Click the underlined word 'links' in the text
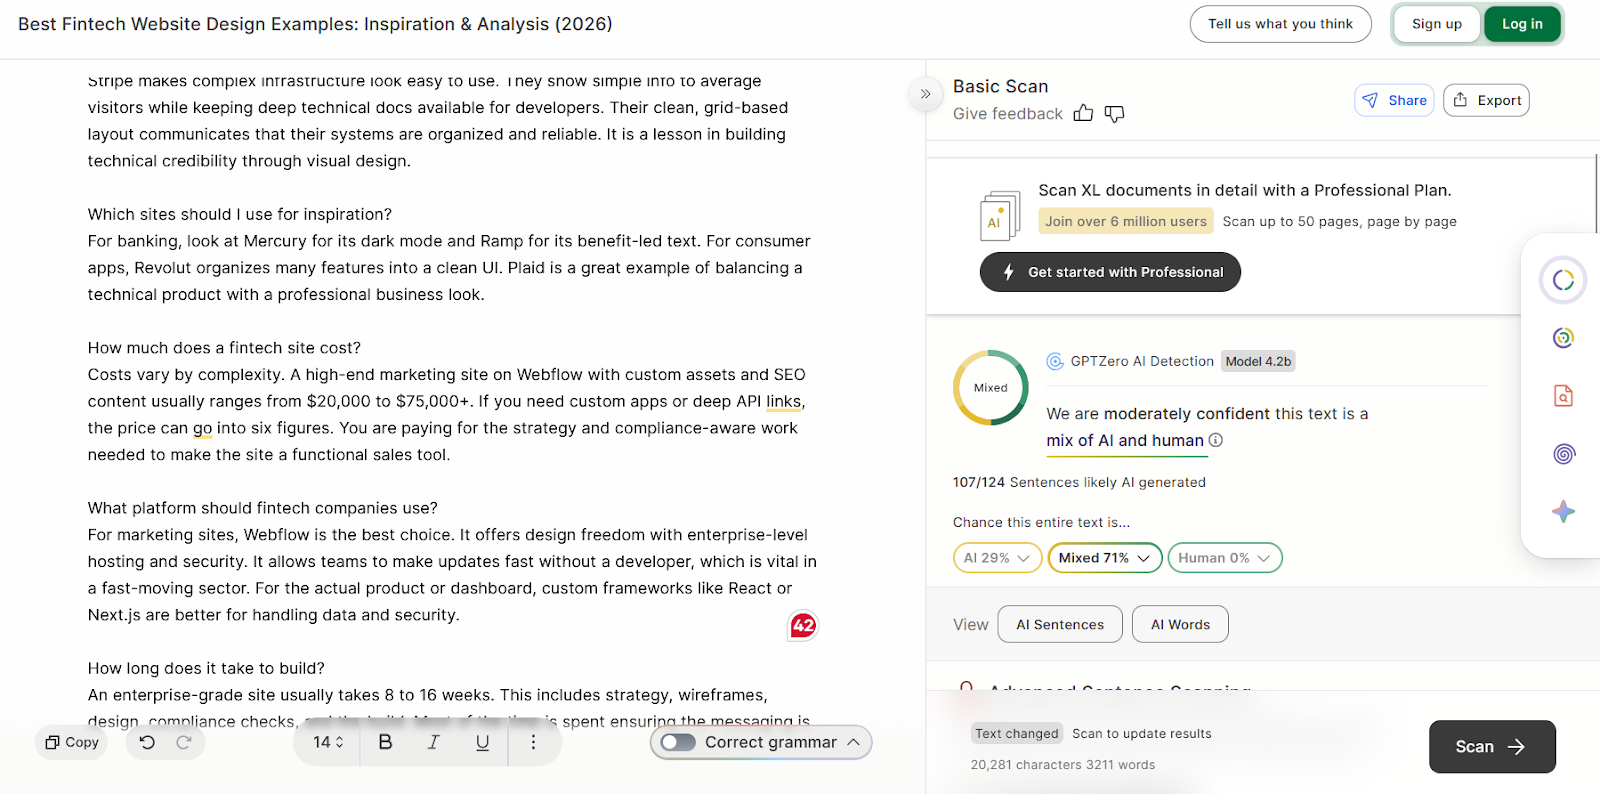 783,401
